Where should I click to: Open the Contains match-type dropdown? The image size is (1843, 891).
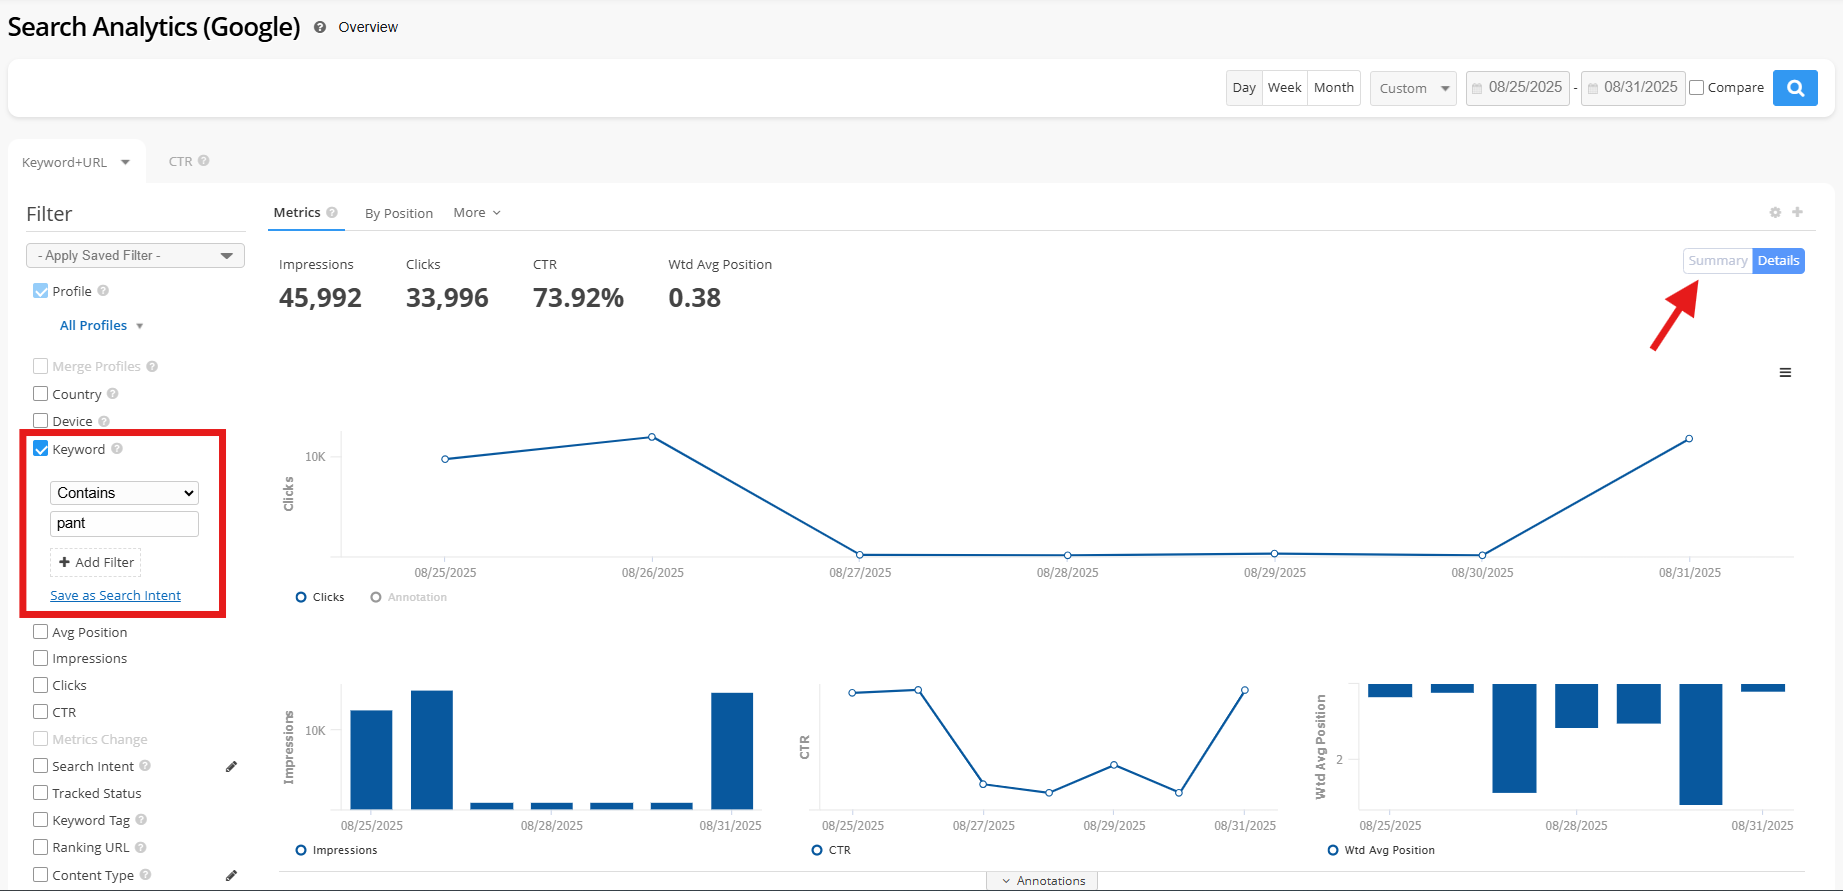[x=124, y=493]
